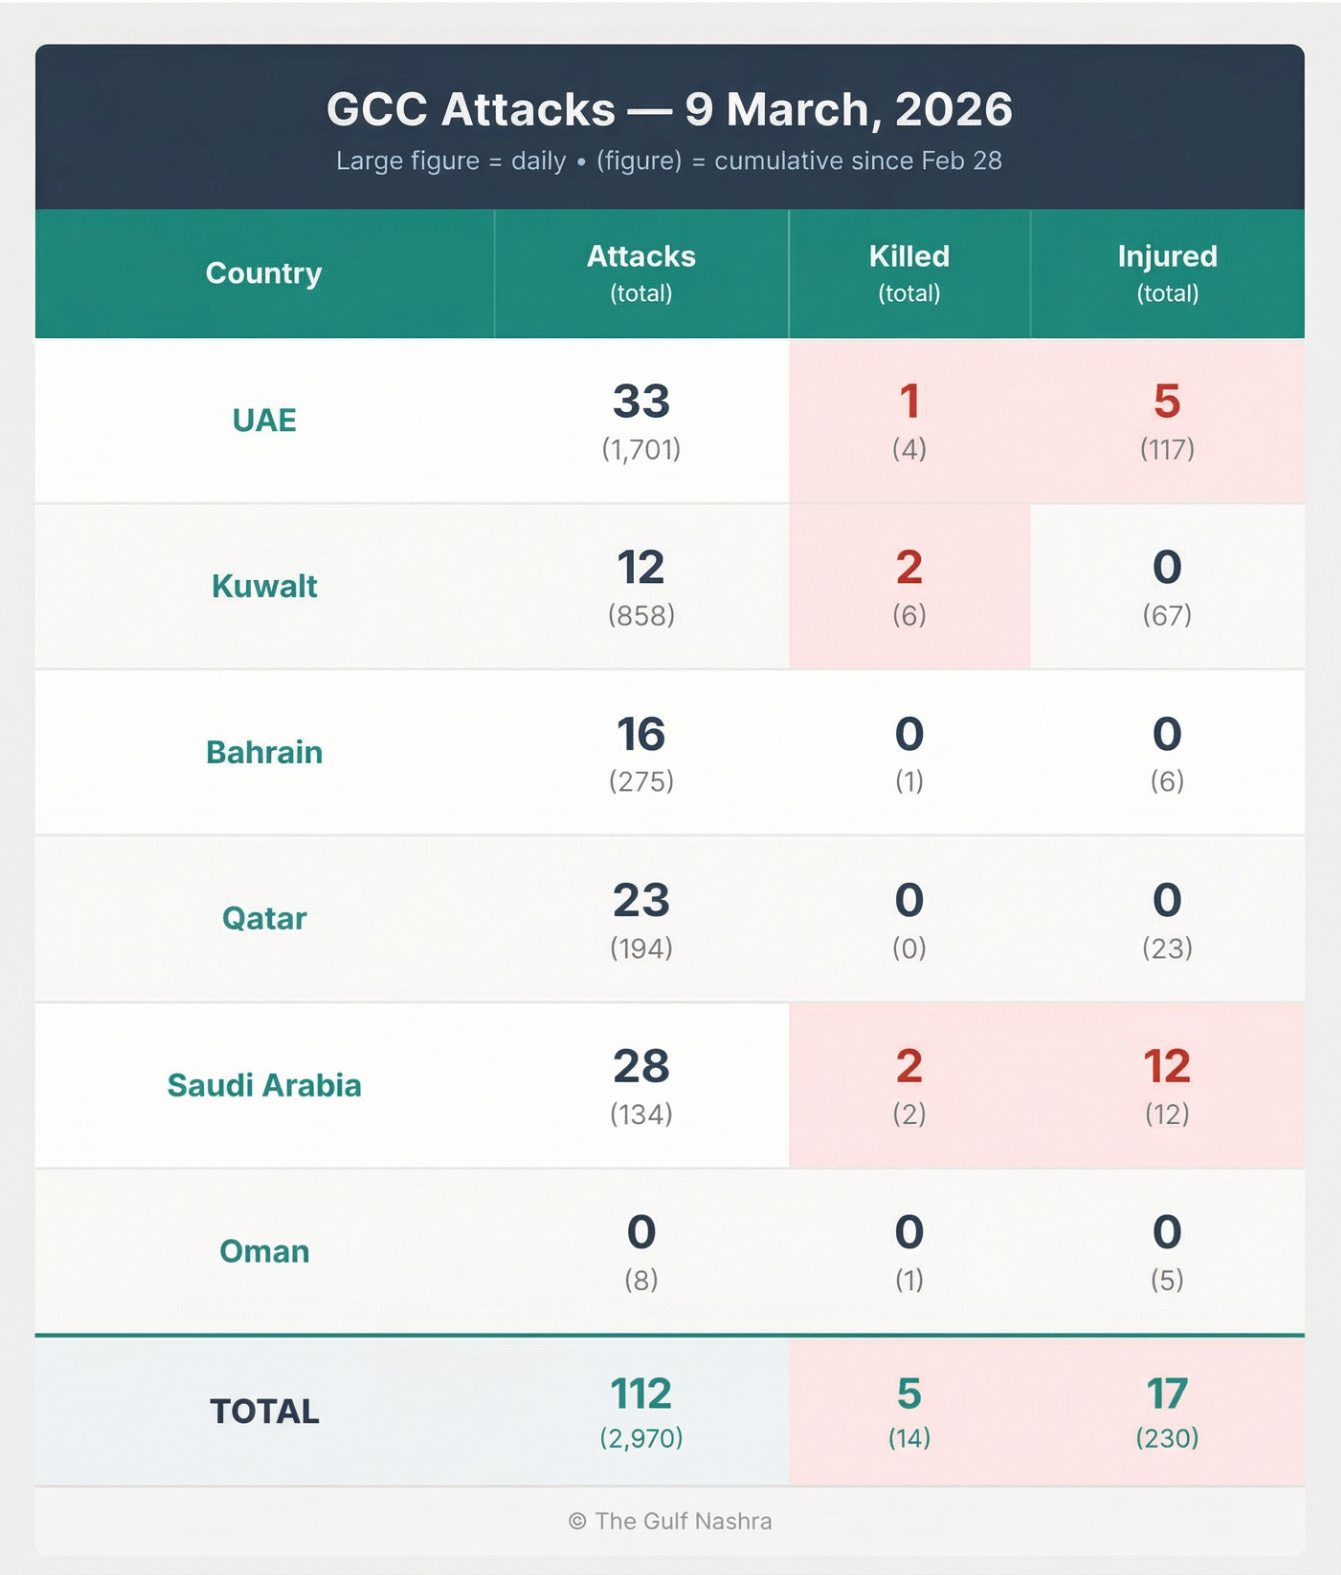Viewport: 1341px width, 1575px height.
Task: Click the TOTAL row label
Action: (x=264, y=1411)
